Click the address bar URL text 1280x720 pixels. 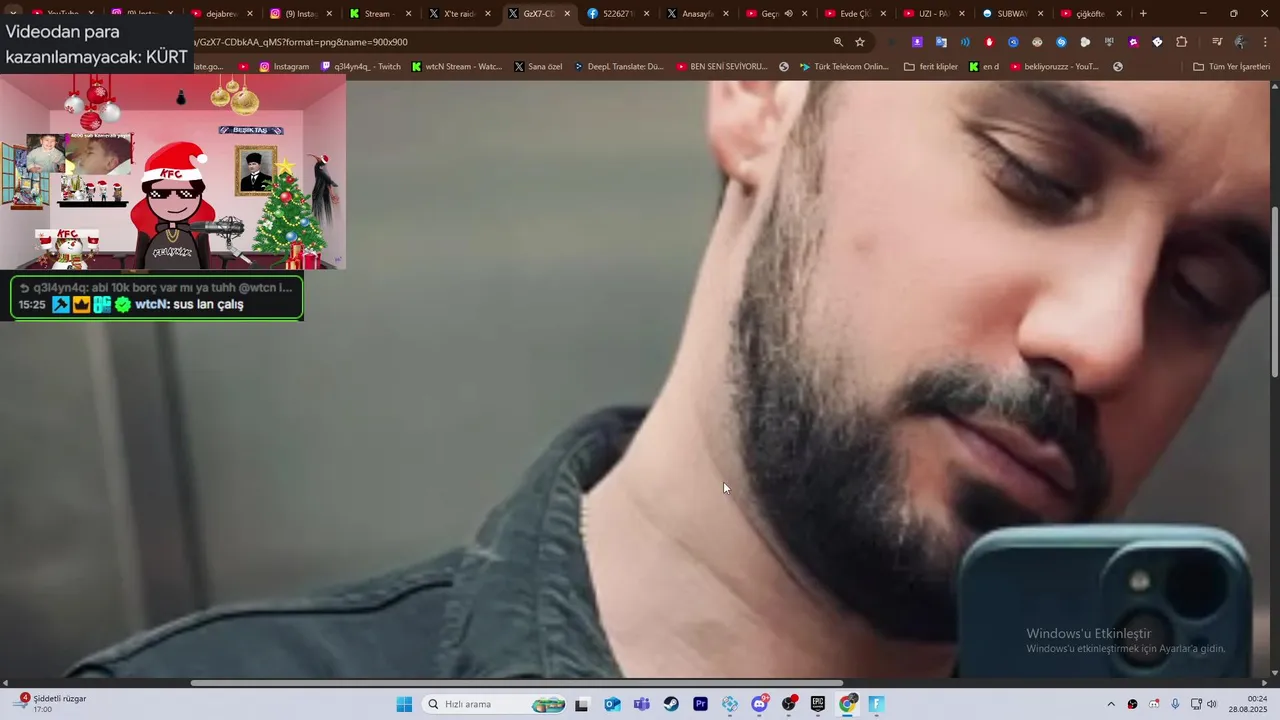300,42
